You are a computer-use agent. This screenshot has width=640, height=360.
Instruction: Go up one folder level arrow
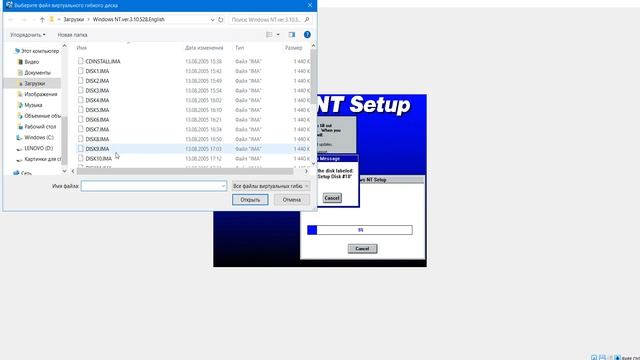[x=42, y=20]
